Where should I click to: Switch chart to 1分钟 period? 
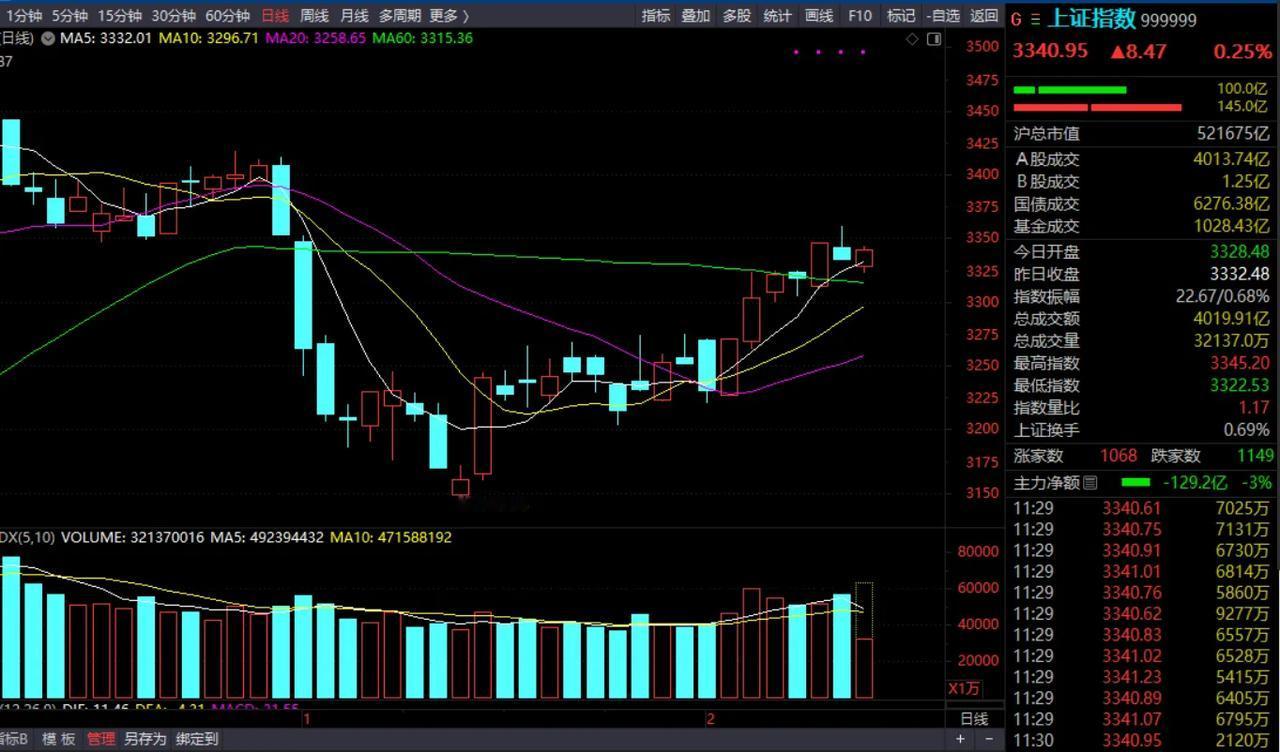[x=24, y=16]
